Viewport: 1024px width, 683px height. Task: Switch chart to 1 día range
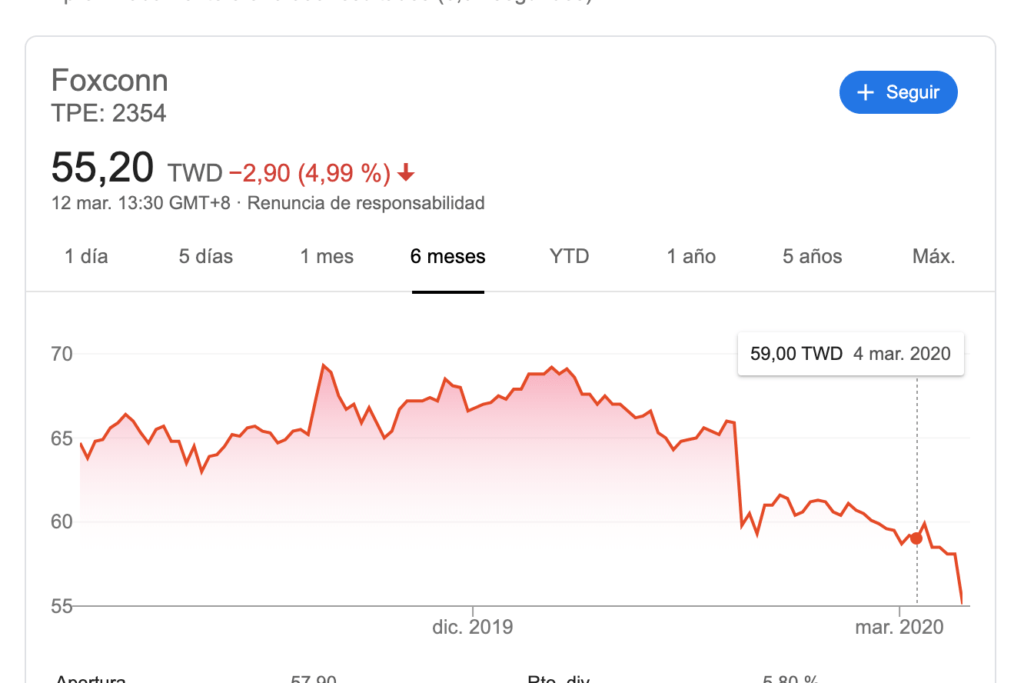(86, 257)
